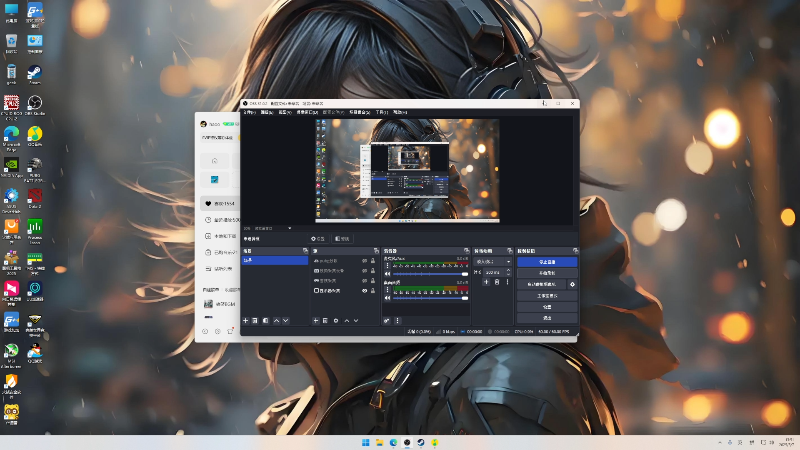Screen dimensions: 800x450
Task: Open the Mic/Aux channel three-dot options
Action: (x=387, y=266)
